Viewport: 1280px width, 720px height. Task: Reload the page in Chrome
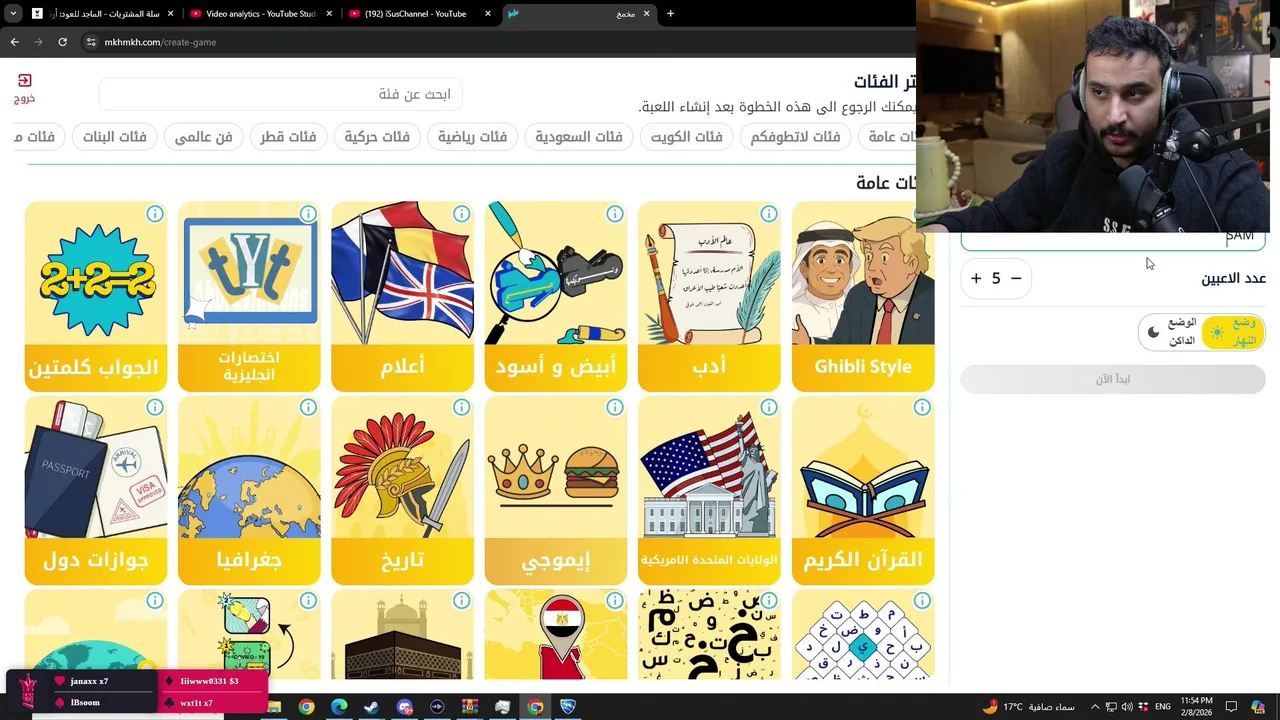pos(62,42)
